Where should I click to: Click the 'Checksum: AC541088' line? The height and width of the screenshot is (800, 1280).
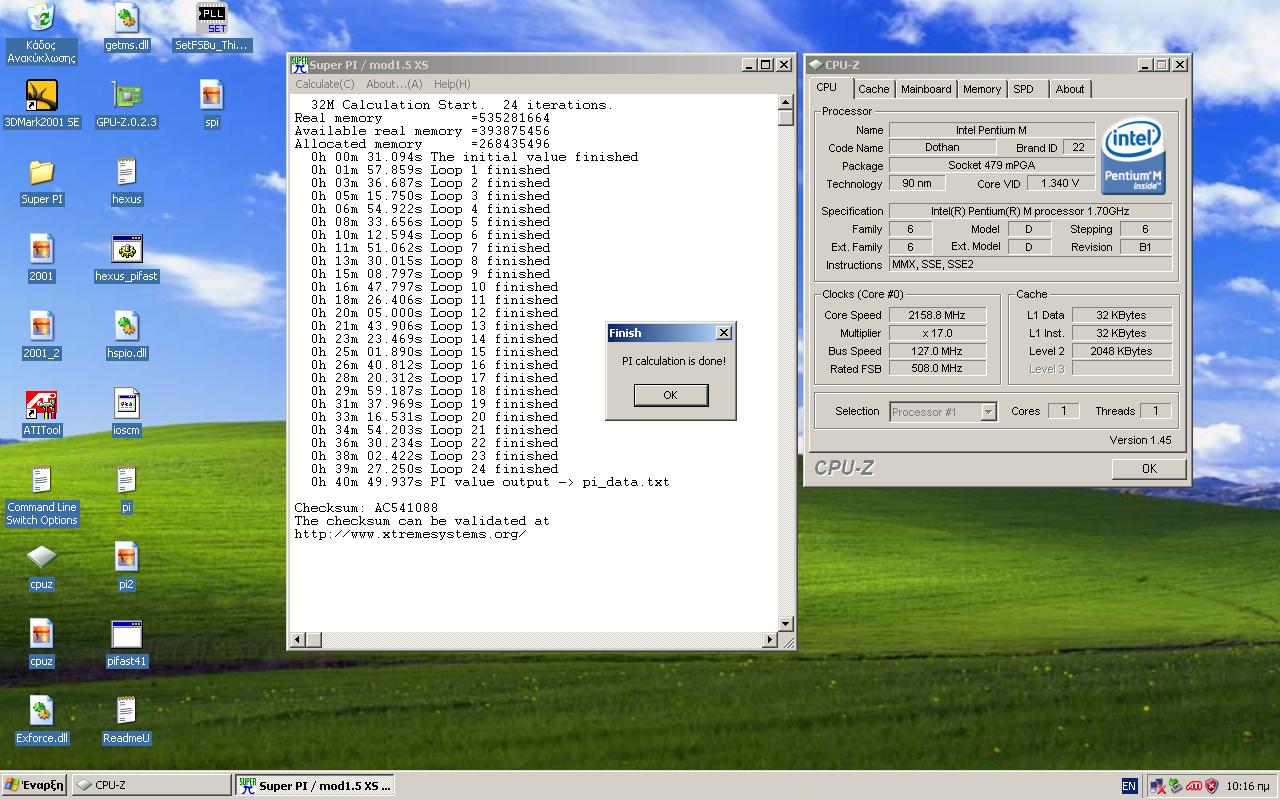pyautogui.click(x=366, y=508)
